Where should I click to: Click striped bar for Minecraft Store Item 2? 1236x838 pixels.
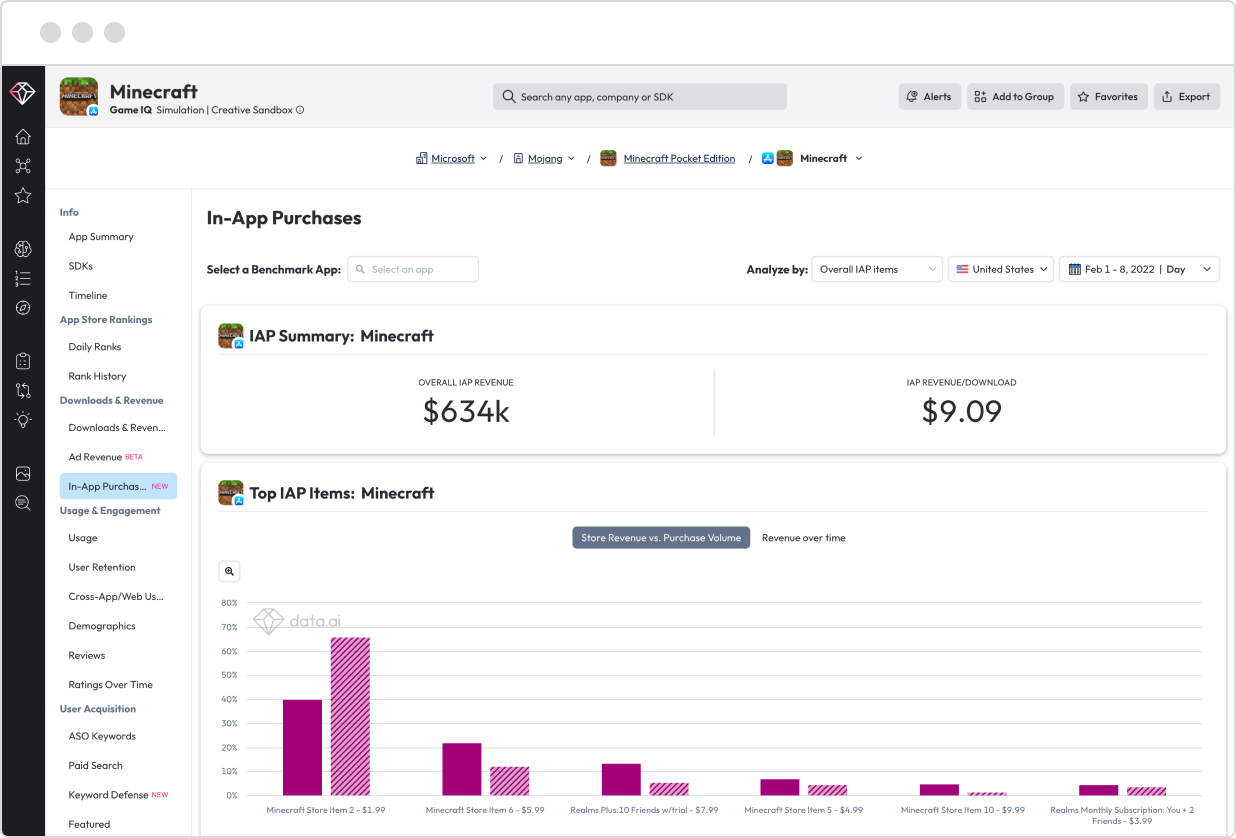(350, 716)
